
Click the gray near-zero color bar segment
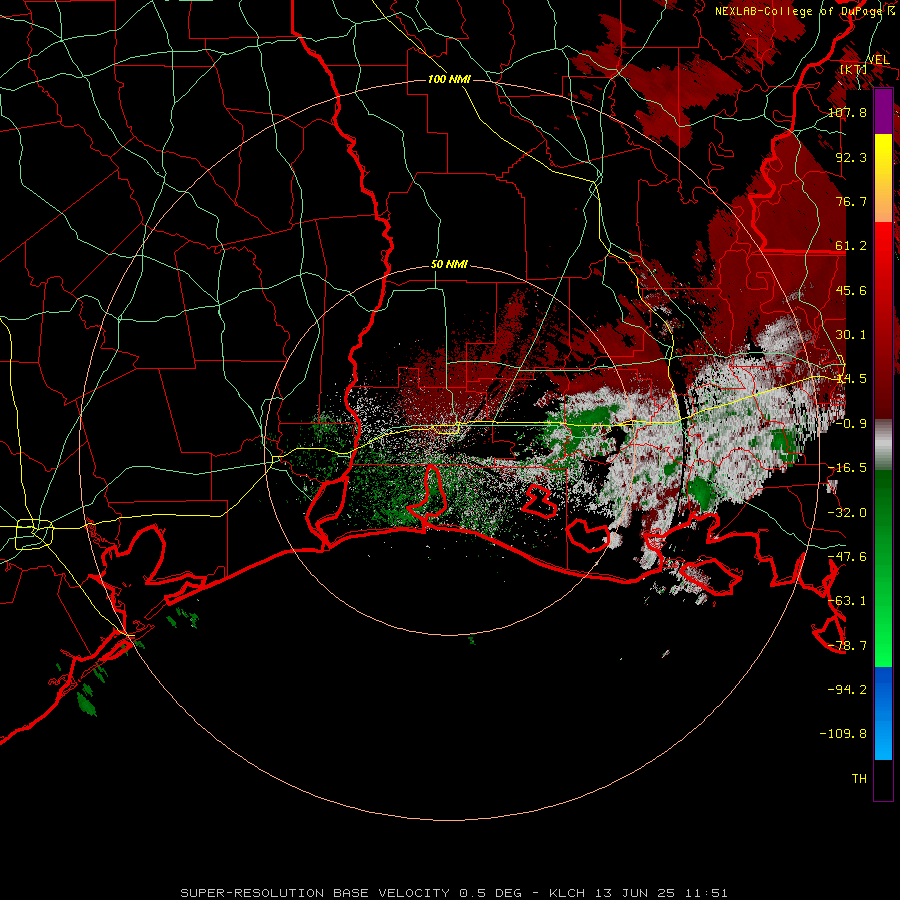pyautogui.click(x=883, y=445)
